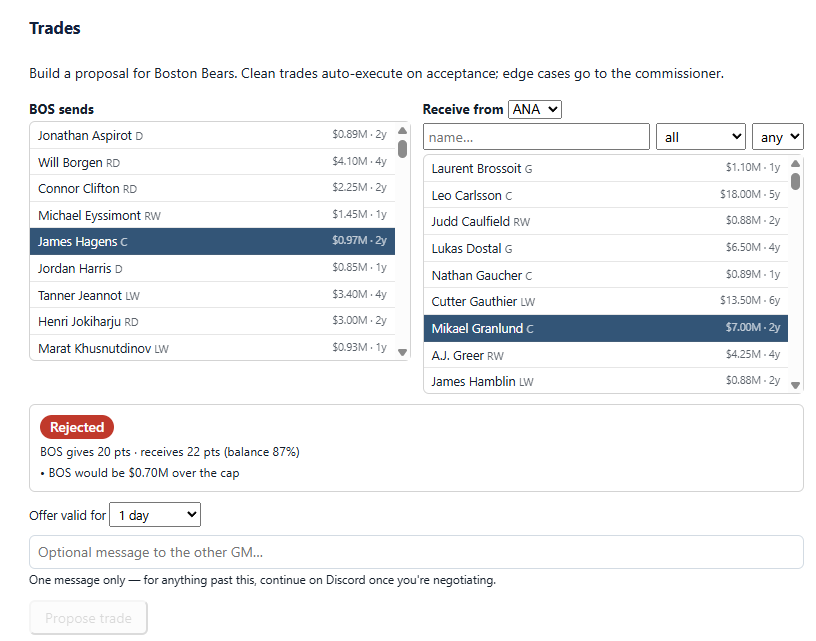
Task: Select Tanner Jeannot in BOS sends list
Action: pyautogui.click(x=212, y=295)
